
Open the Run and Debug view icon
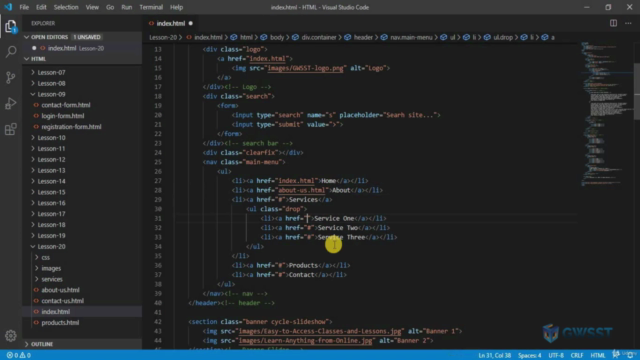pyautogui.click(x=11, y=103)
